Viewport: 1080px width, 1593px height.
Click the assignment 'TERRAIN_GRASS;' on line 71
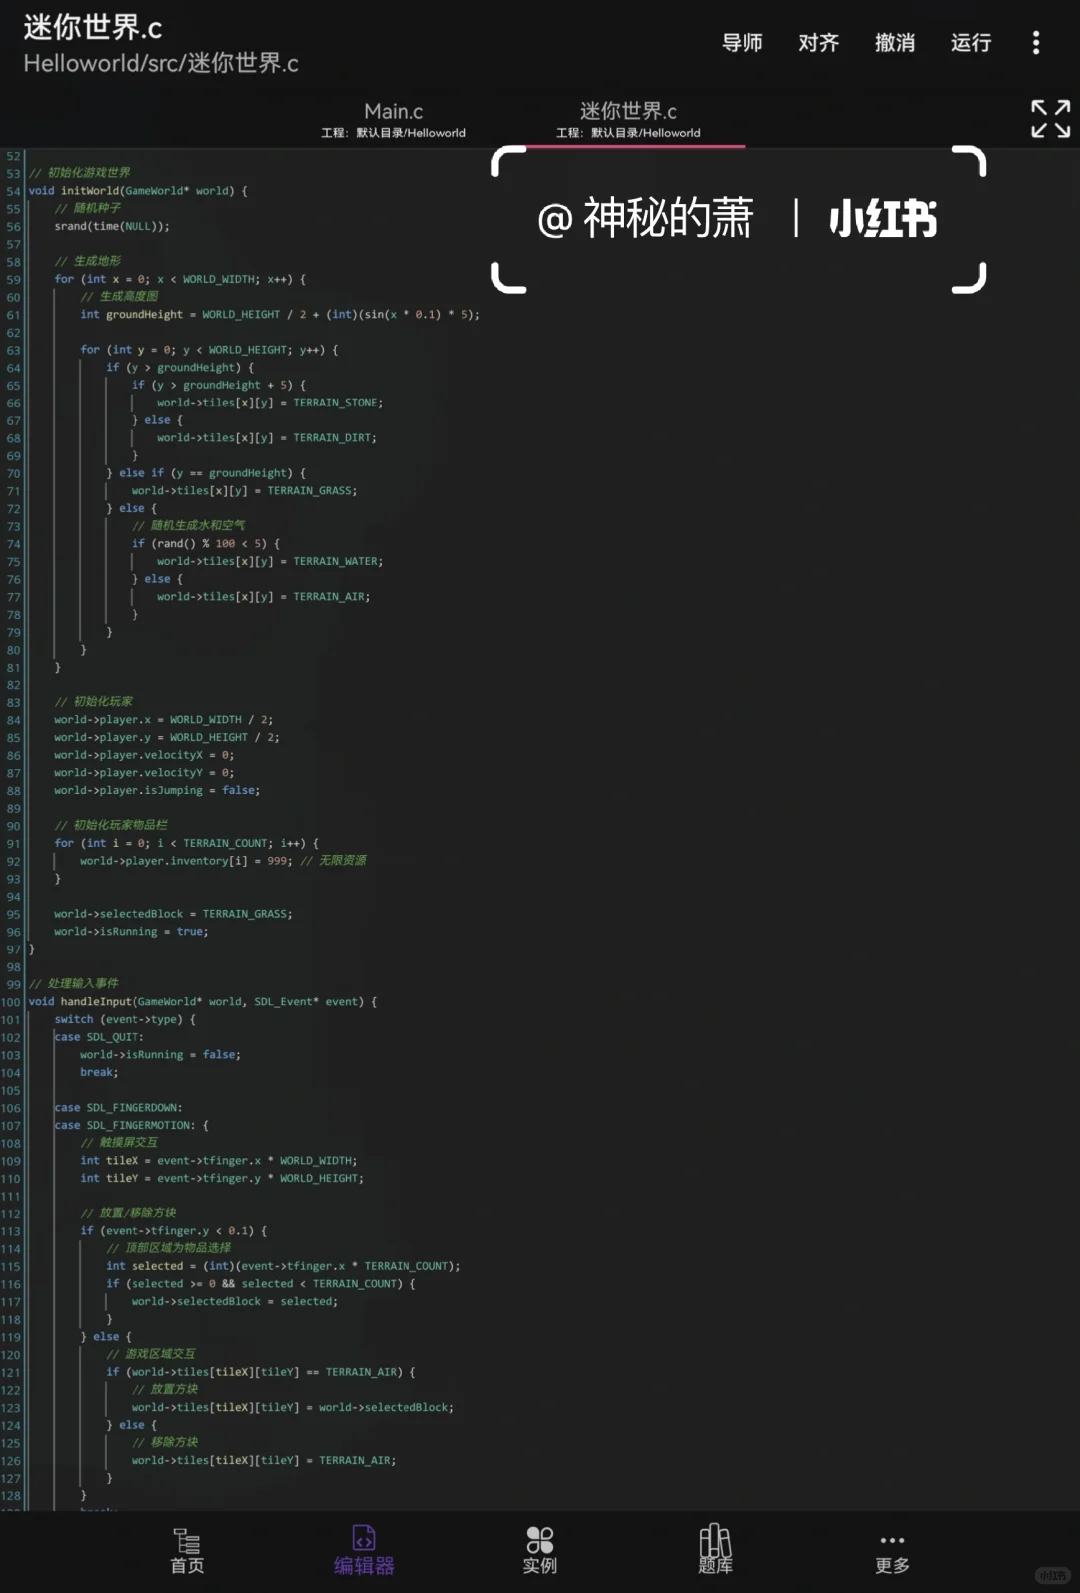click(x=312, y=491)
